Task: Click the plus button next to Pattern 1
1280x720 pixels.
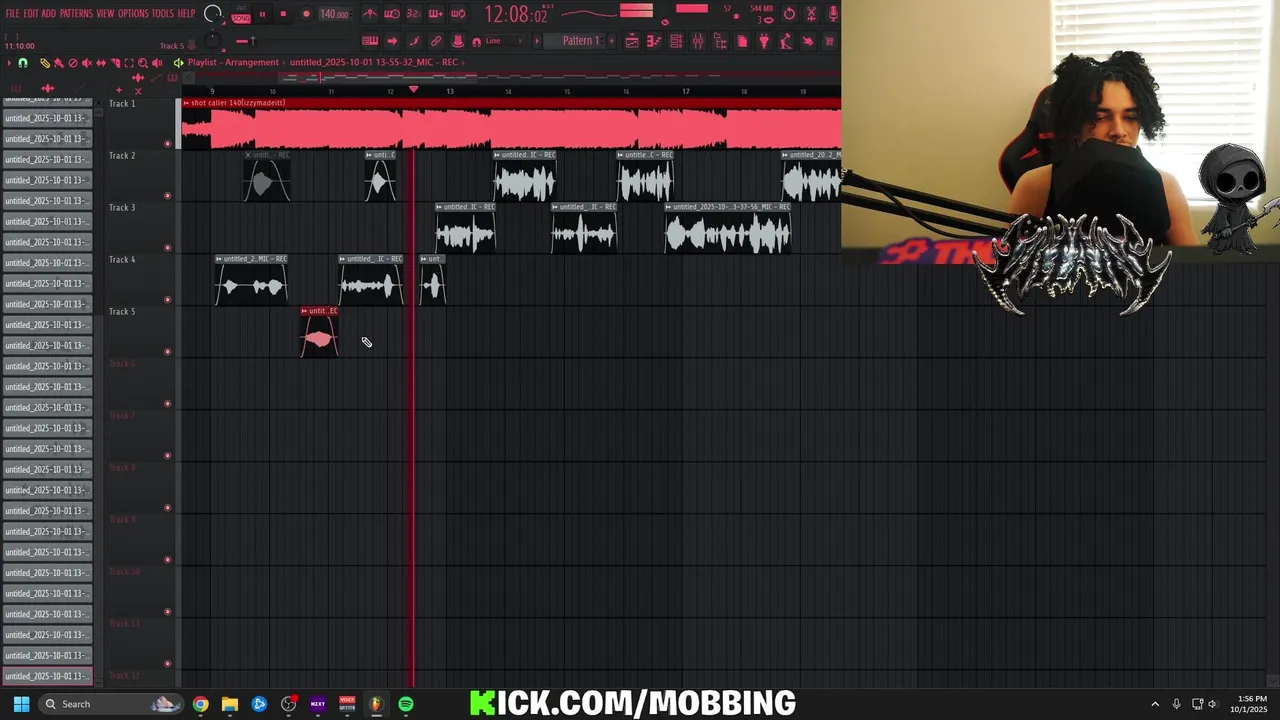Action: tap(612, 41)
